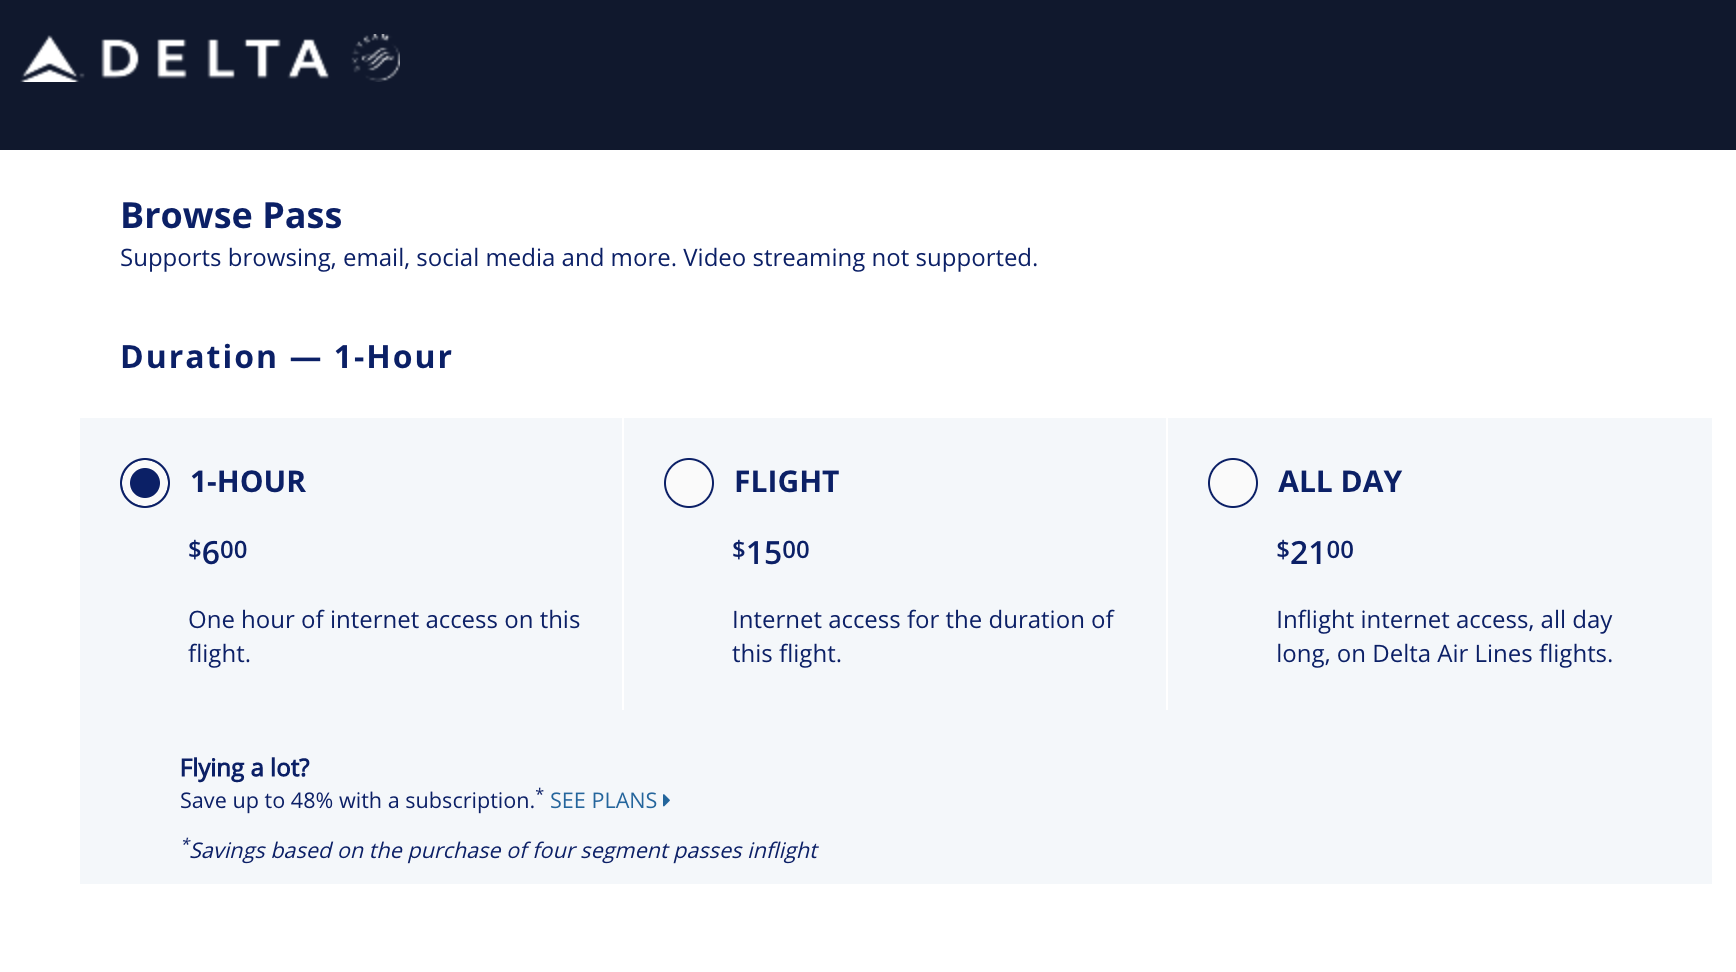
Task: Click the all day long description text
Action: 1444,636
